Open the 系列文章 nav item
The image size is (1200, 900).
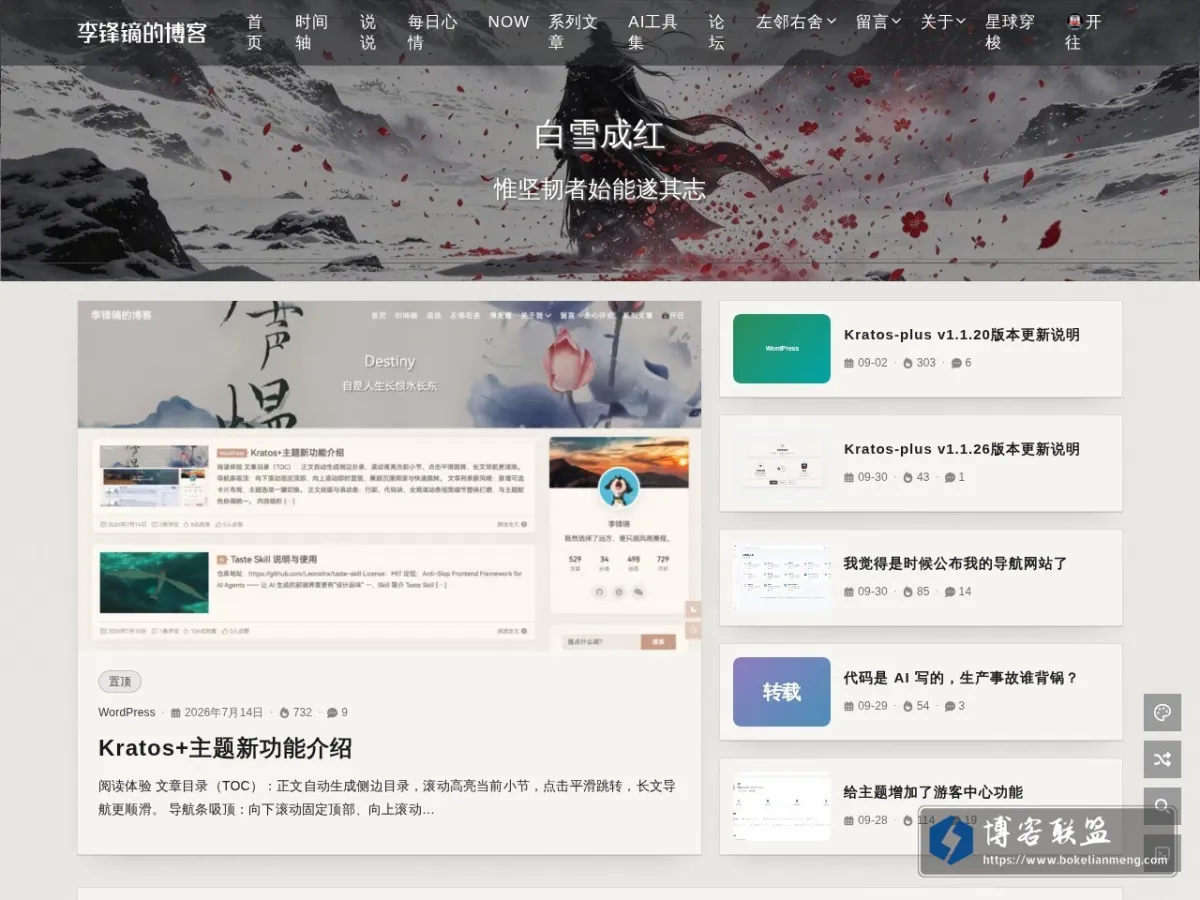[573, 32]
